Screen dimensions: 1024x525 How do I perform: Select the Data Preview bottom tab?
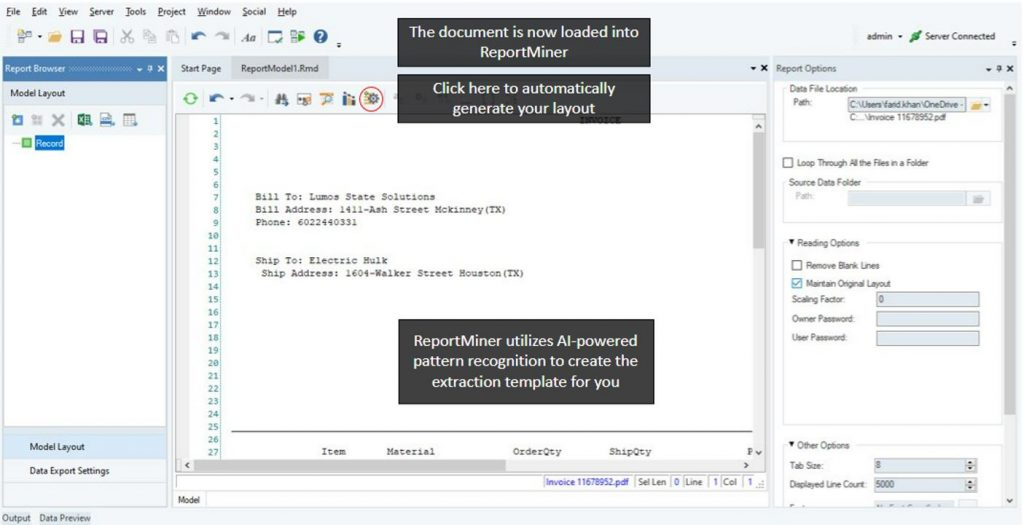click(x=65, y=518)
